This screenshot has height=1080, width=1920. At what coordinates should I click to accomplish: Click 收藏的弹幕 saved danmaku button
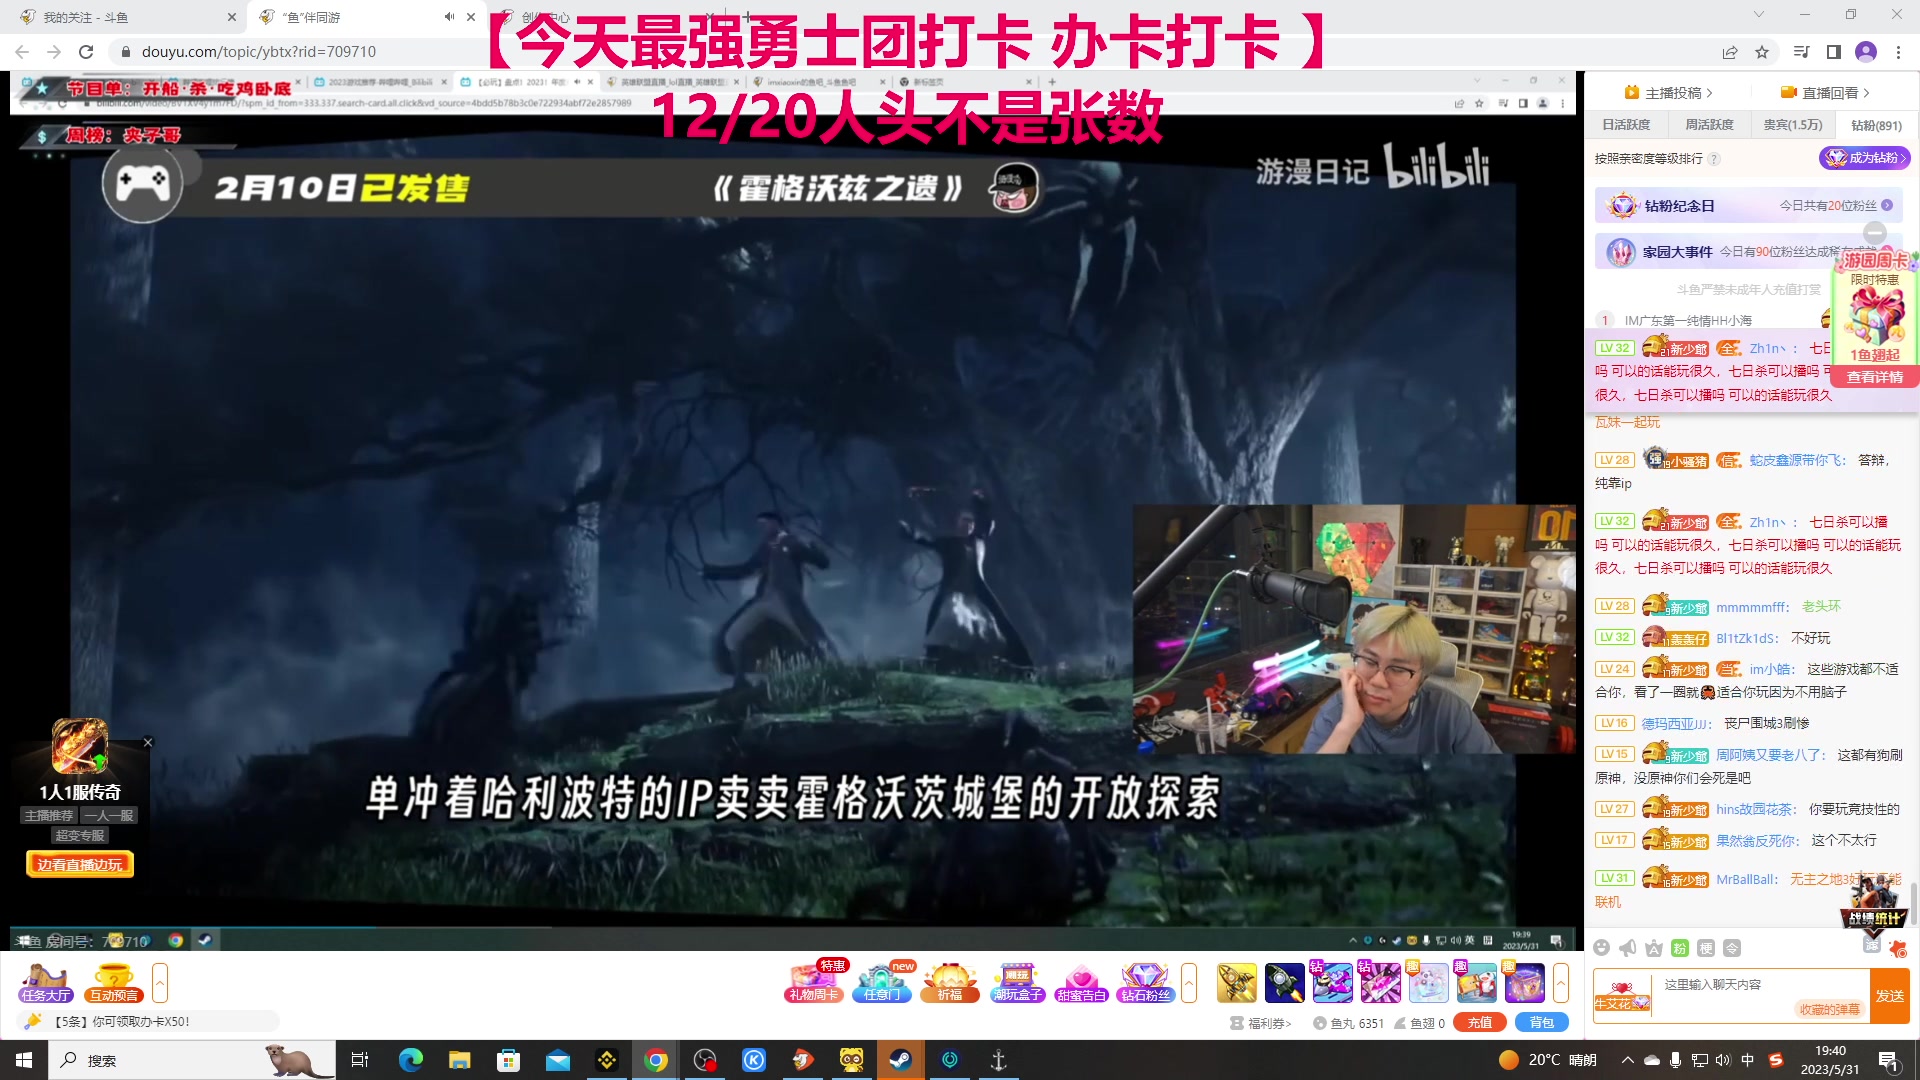click(1830, 1010)
